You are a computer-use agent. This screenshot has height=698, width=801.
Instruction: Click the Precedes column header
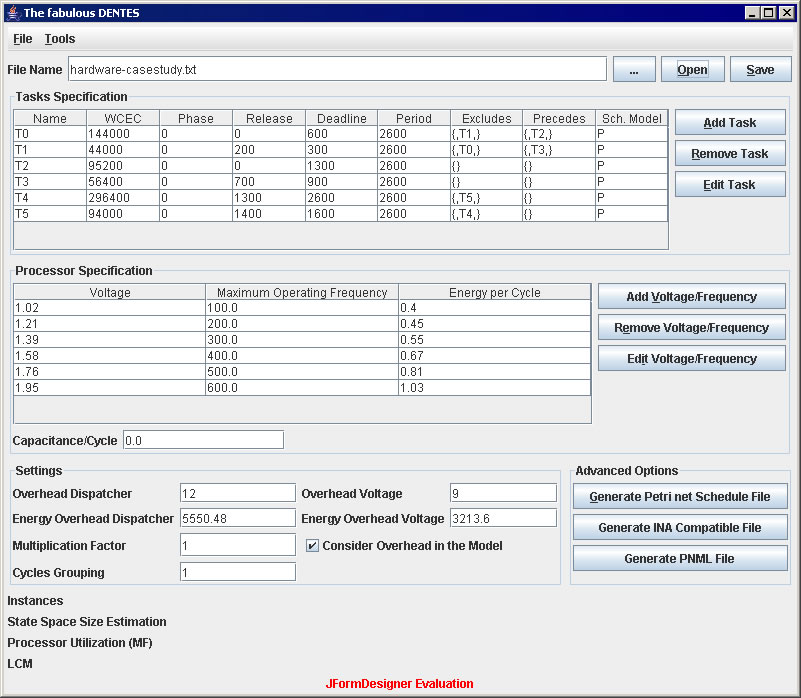(559, 118)
